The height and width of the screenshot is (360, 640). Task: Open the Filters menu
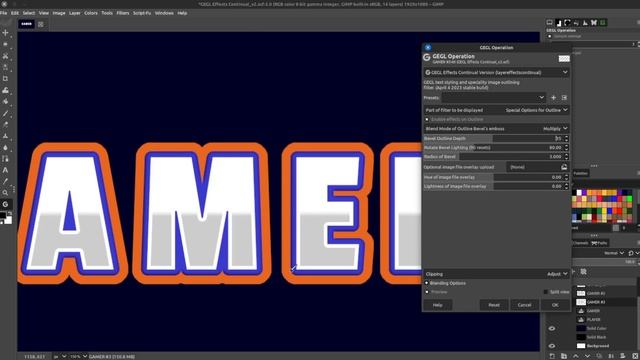tap(122, 13)
